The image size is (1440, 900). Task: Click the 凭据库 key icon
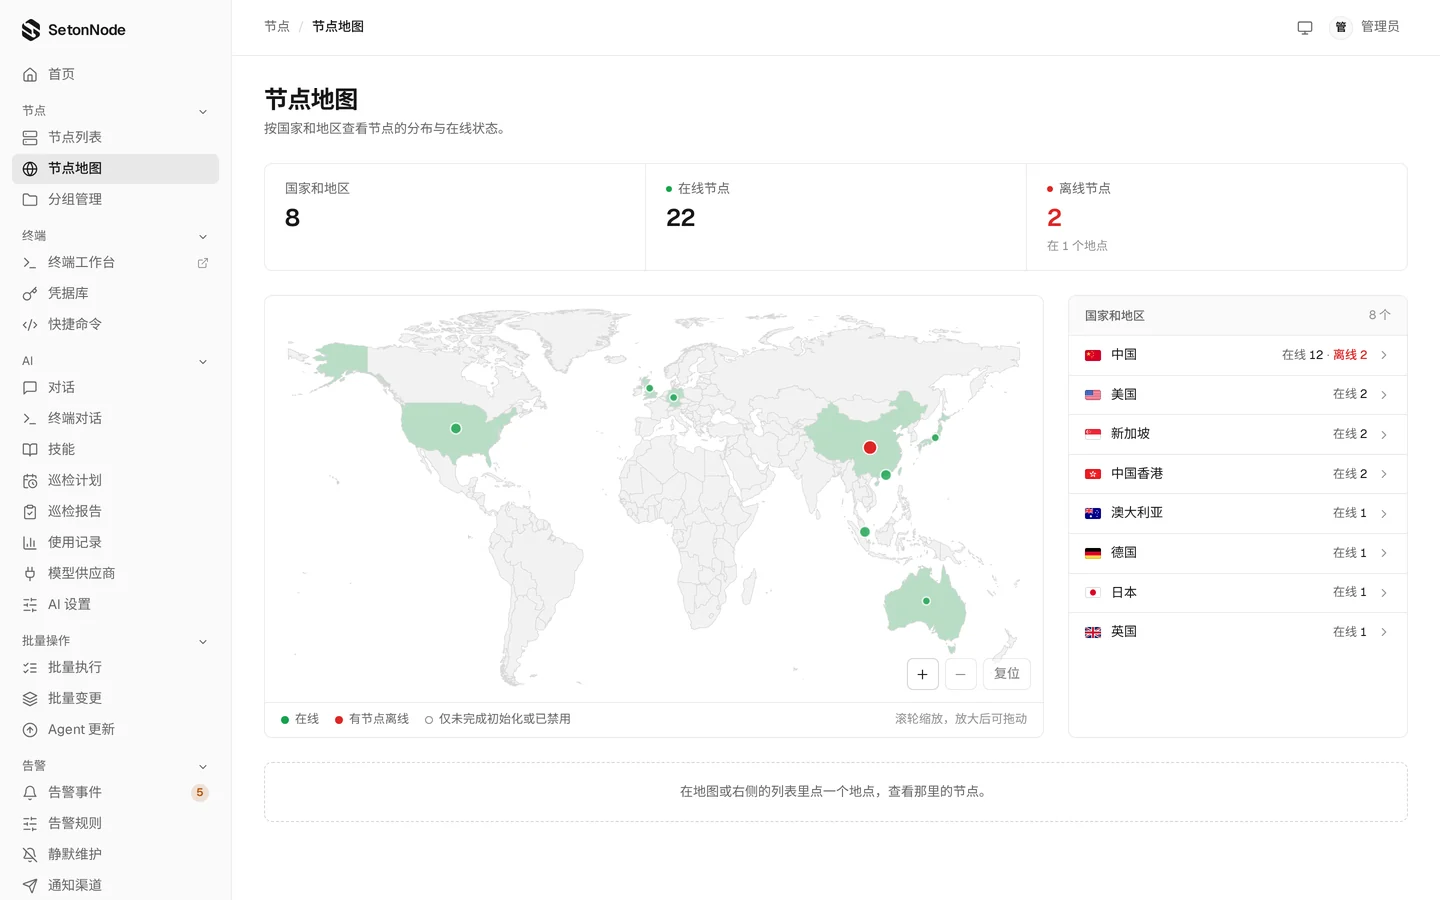(x=30, y=294)
